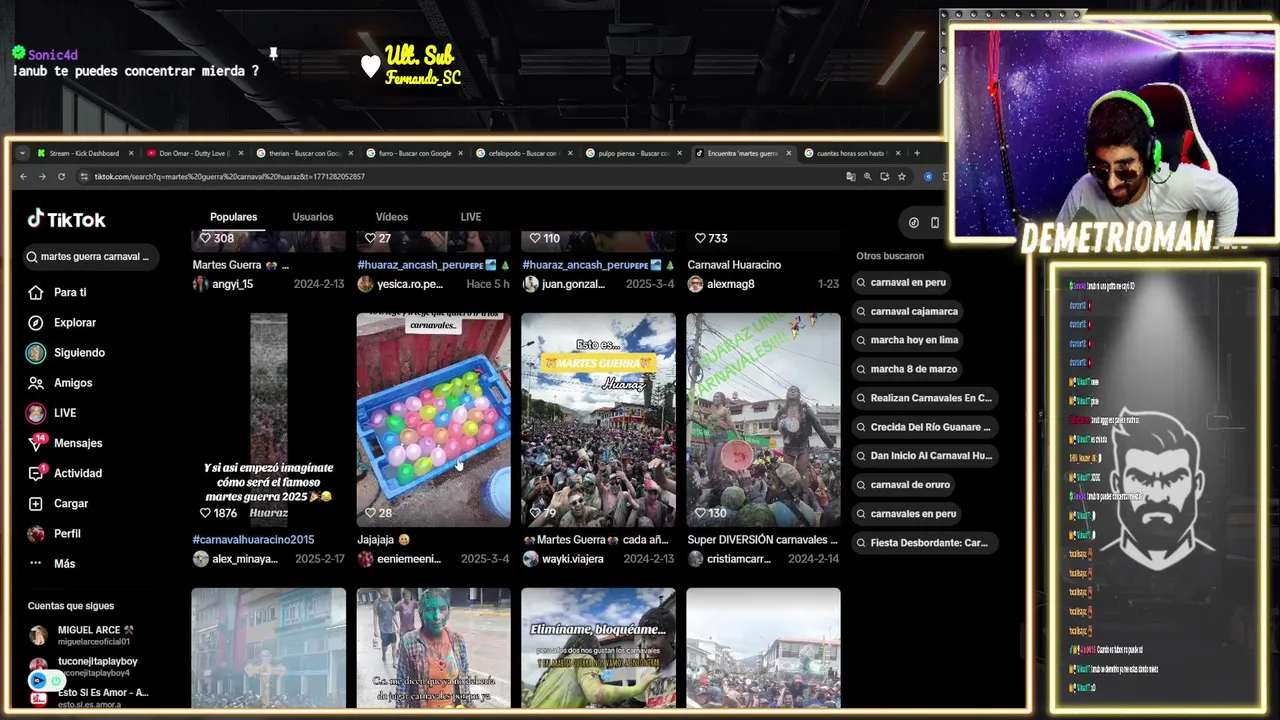Search suggestion 'Crecida Del Río Guanare ...'
Screen dimensions: 1280x720
click(x=924, y=427)
